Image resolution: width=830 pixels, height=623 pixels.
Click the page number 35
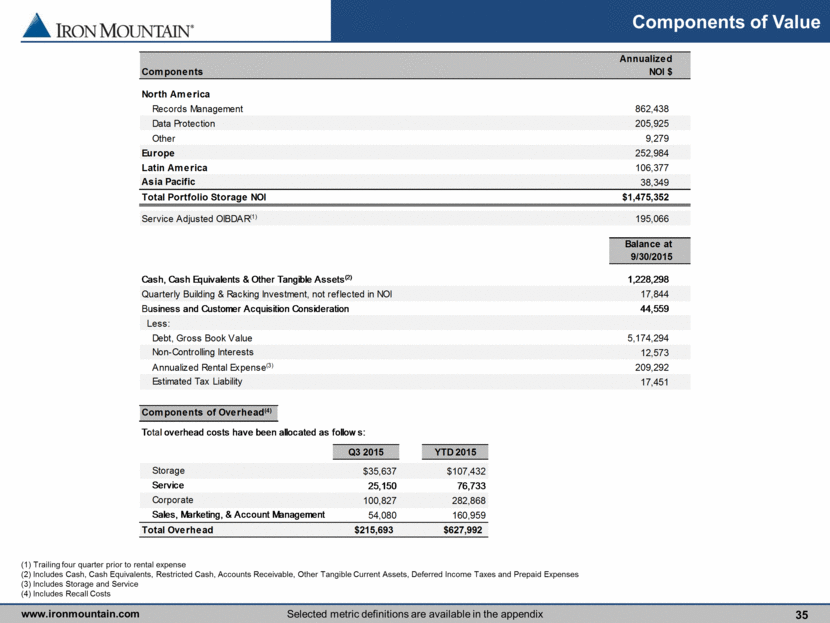point(800,613)
